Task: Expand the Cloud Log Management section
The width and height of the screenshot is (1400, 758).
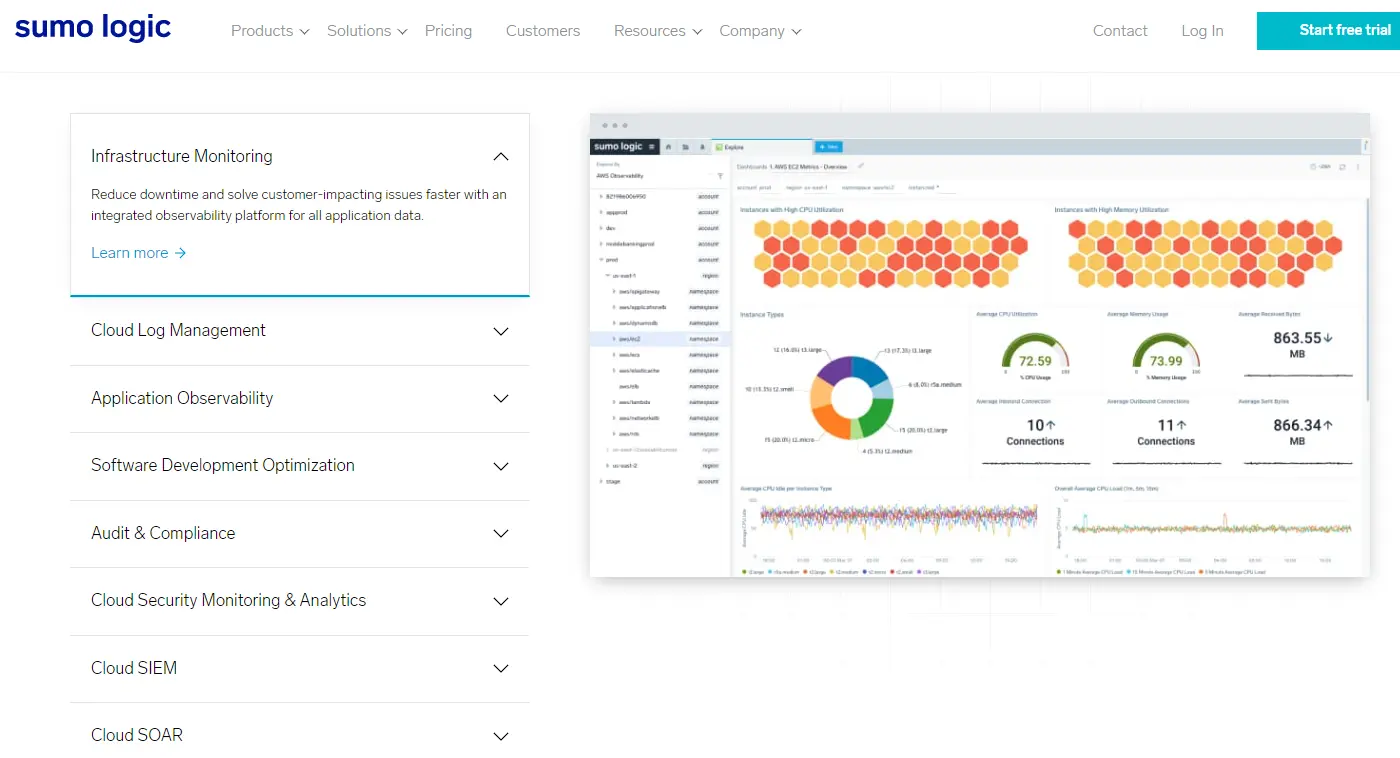Action: (300, 331)
